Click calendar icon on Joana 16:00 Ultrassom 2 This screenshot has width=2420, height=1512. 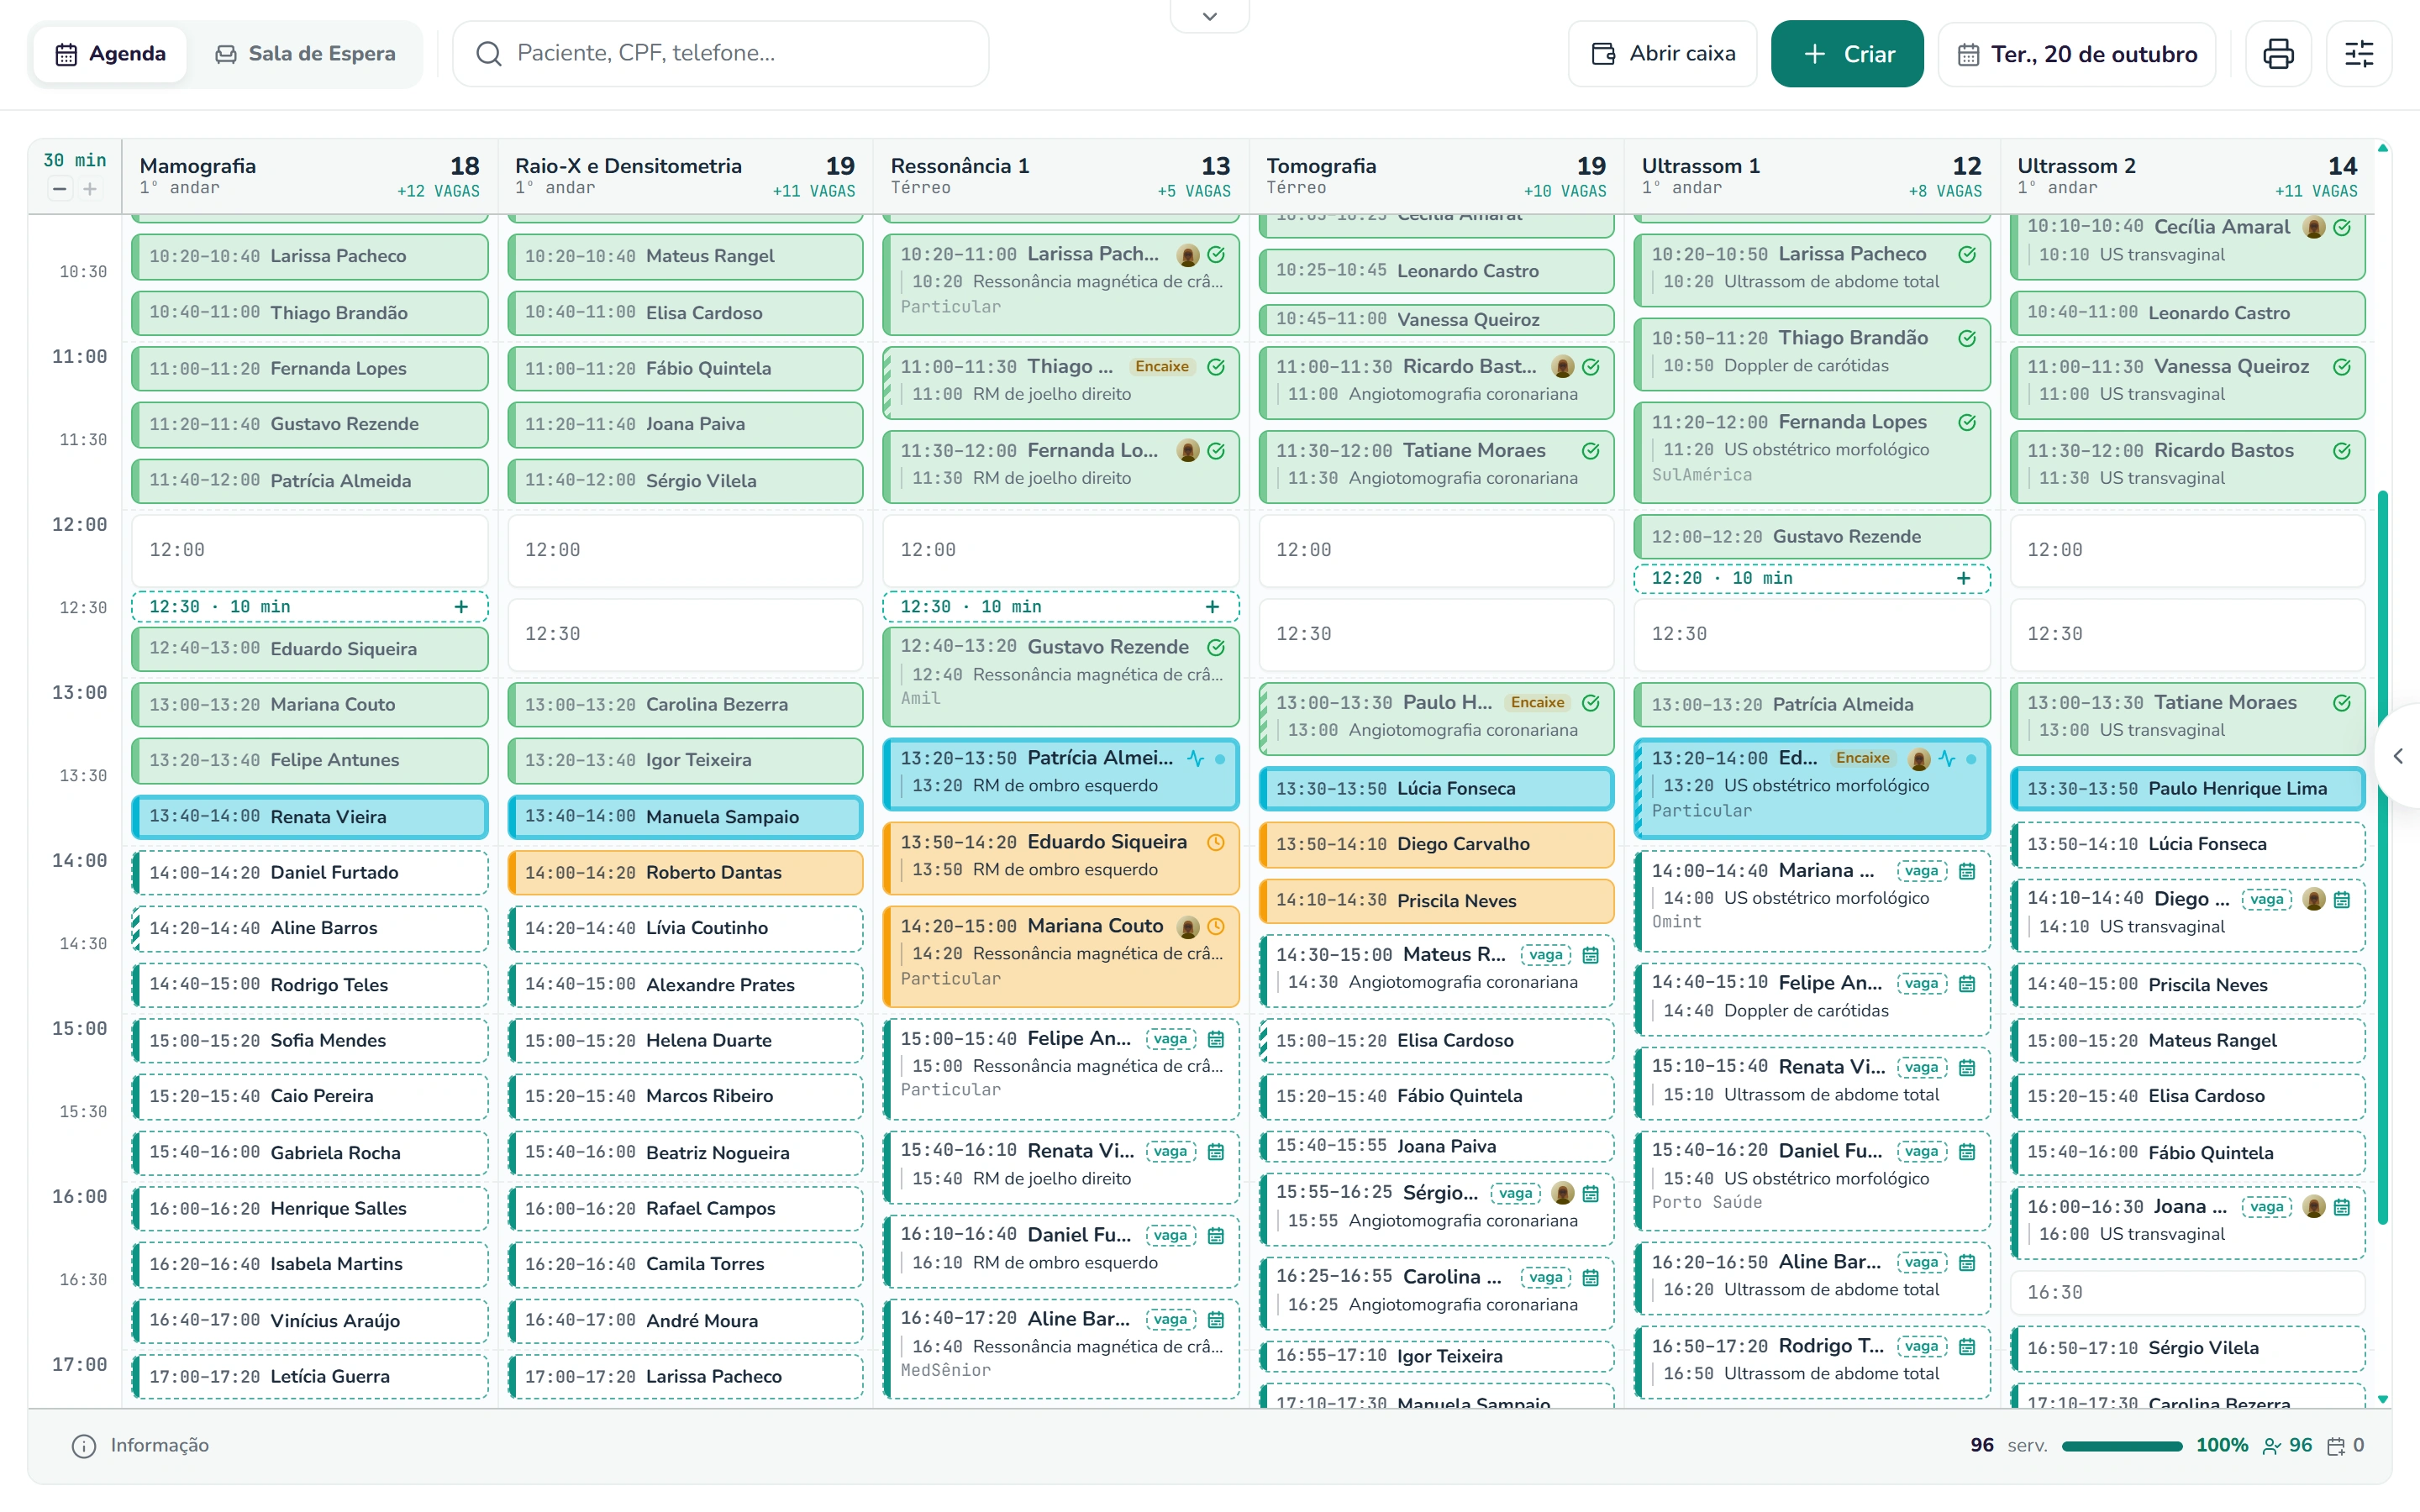point(2342,1207)
